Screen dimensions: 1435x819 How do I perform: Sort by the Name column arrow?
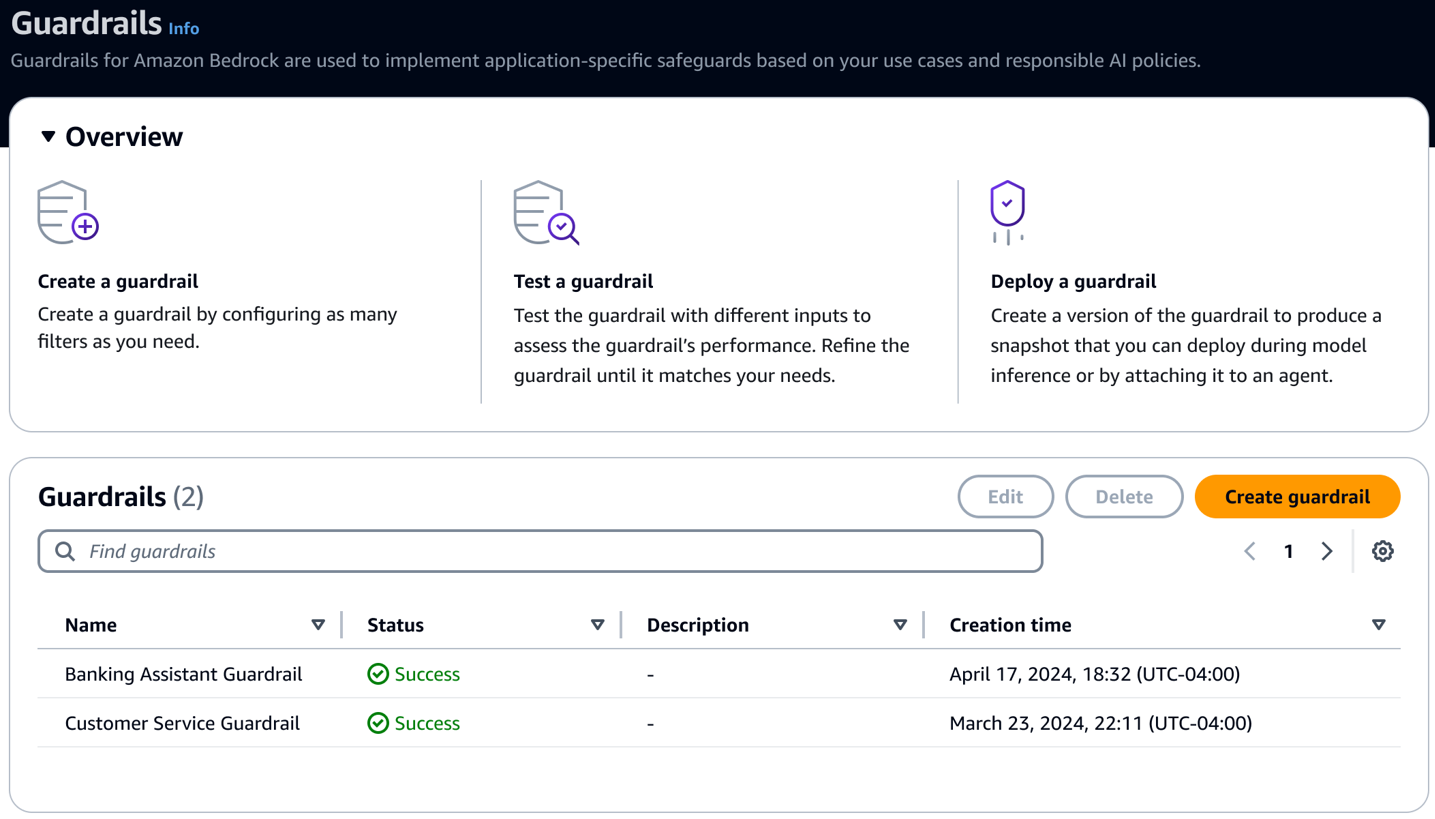(x=318, y=625)
